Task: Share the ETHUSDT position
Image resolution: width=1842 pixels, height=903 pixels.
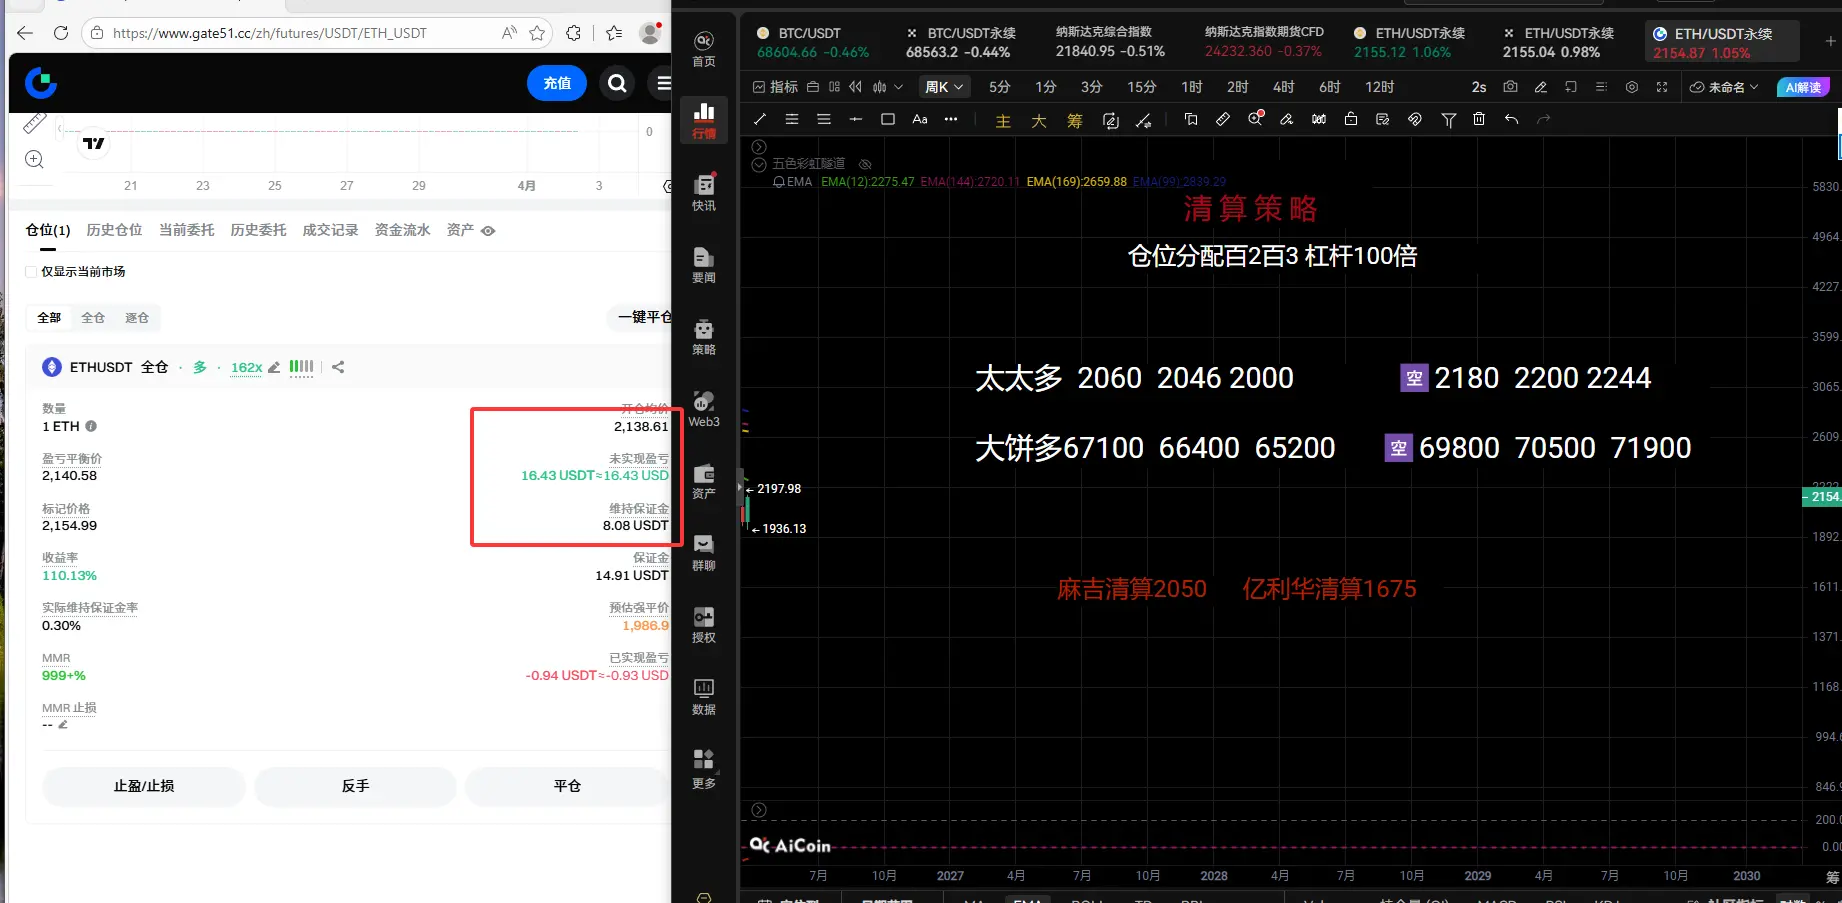Action: tap(338, 367)
